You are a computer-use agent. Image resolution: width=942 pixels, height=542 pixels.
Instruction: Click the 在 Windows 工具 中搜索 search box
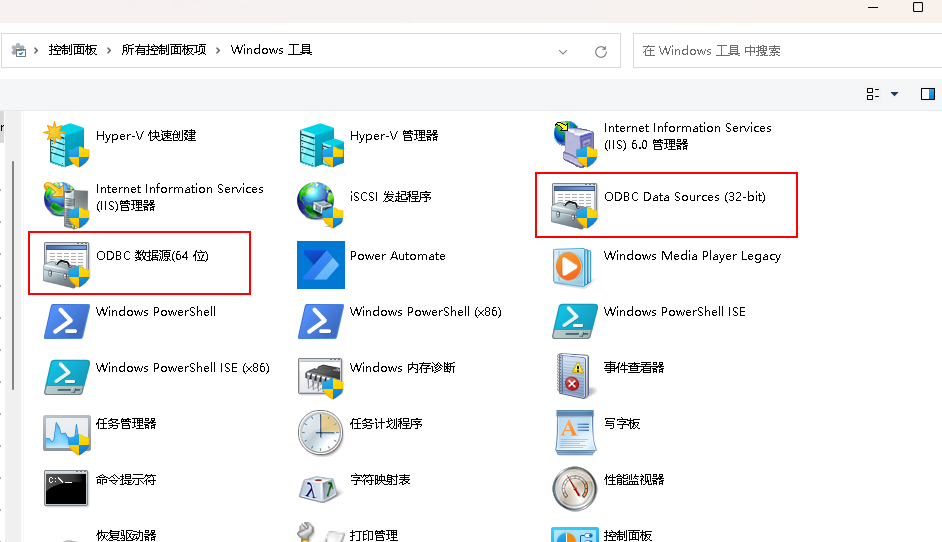click(x=780, y=51)
